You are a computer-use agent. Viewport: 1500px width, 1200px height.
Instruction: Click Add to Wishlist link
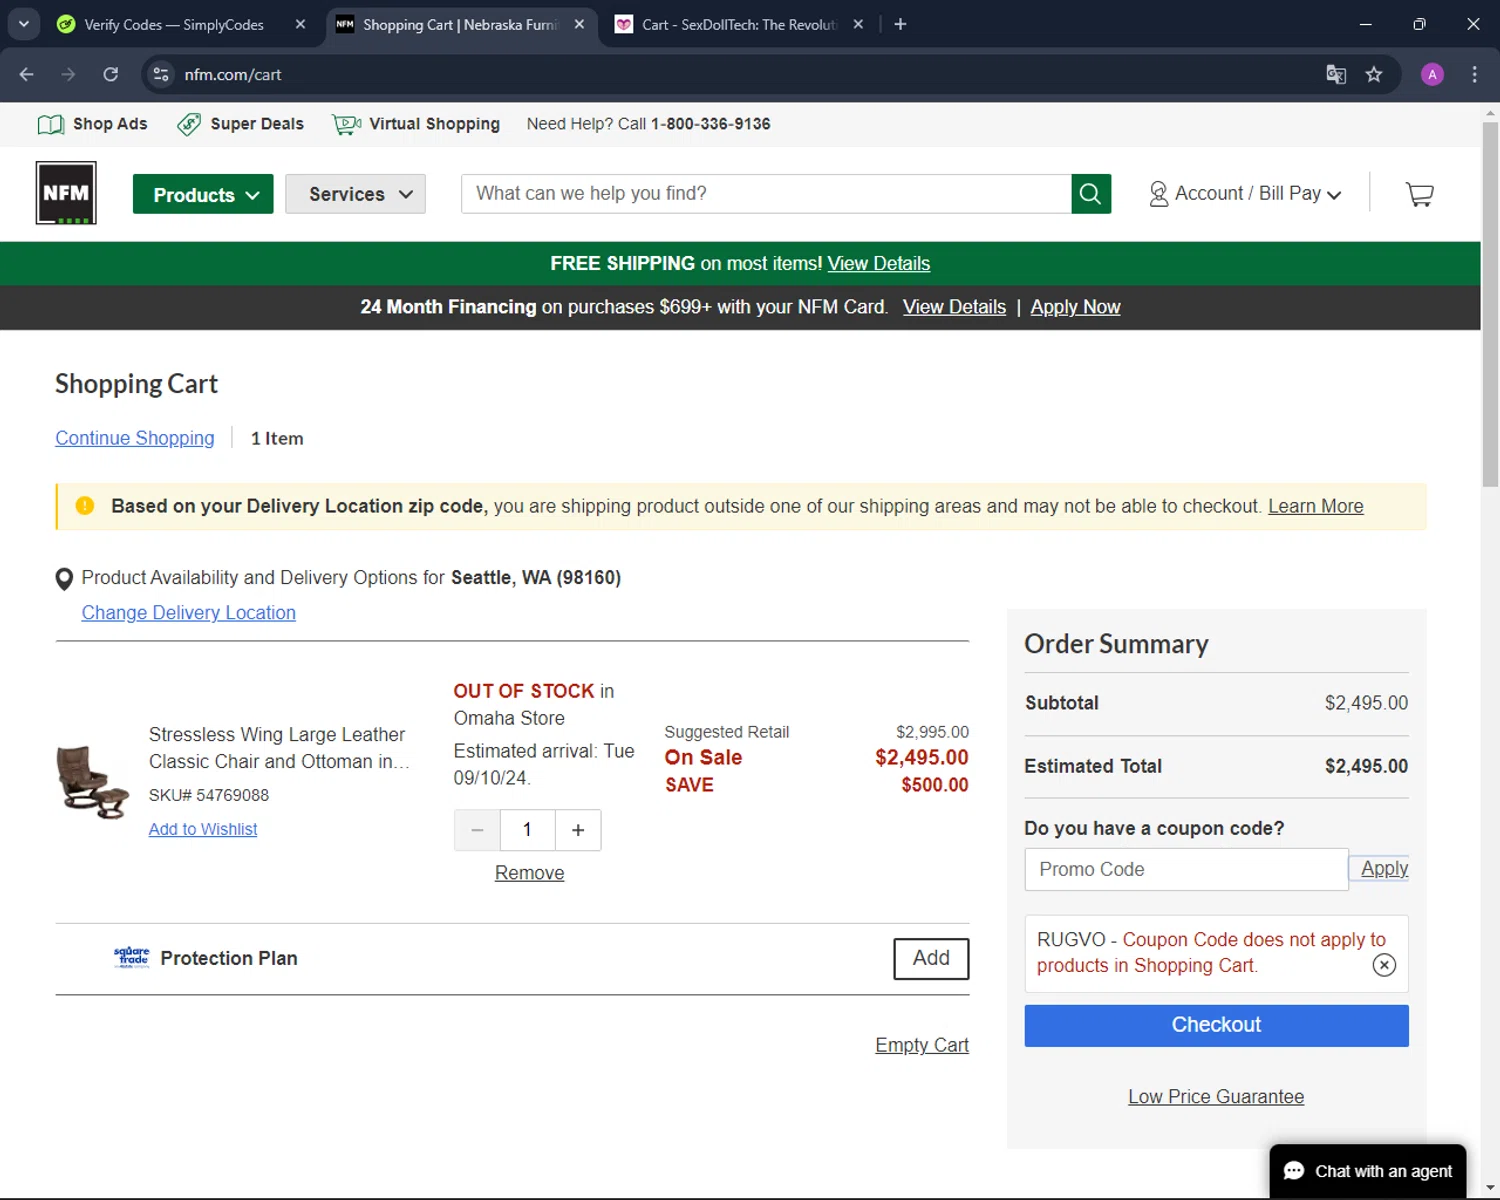[203, 829]
